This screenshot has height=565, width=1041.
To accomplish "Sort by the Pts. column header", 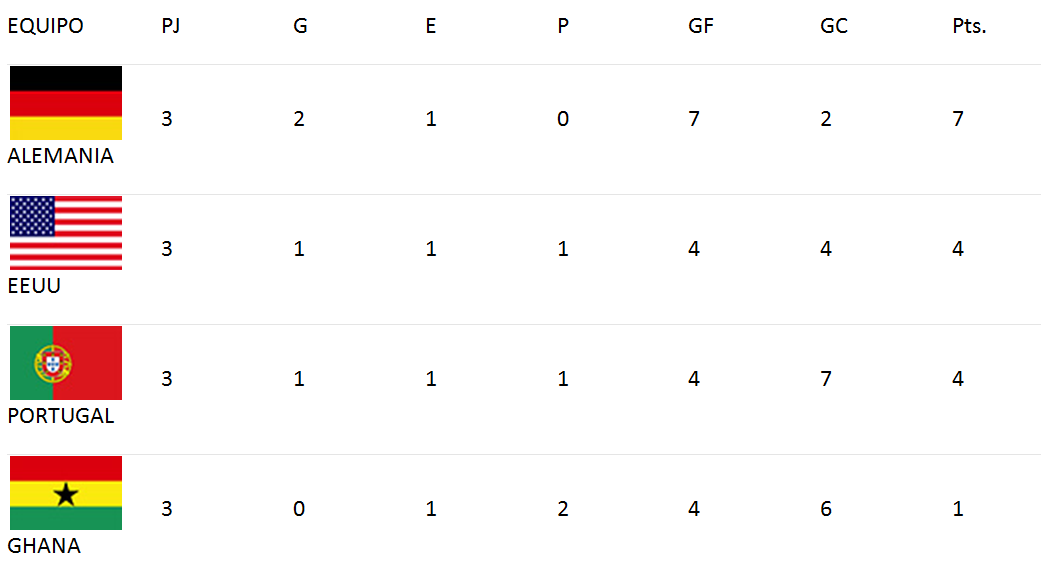I will click(x=969, y=26).
